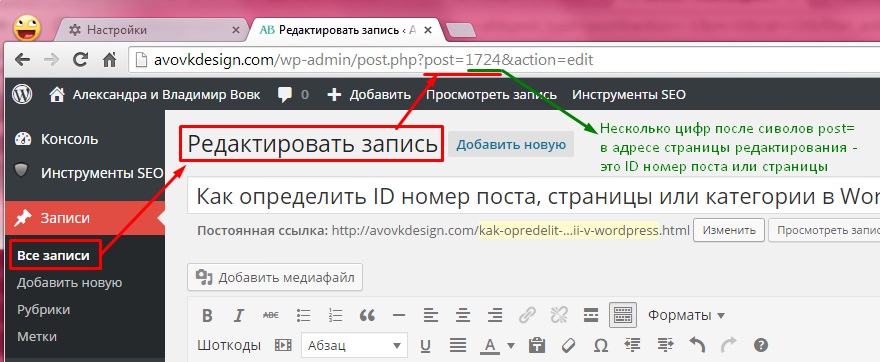Click the highlighted permalink slug kak-opredelit
Image resolution: width=880 pixels, height=362 pixels.
point(568,230)
